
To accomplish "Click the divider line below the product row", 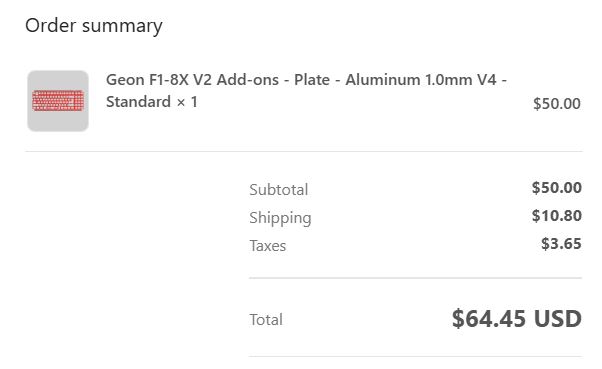I will (304, 151).
